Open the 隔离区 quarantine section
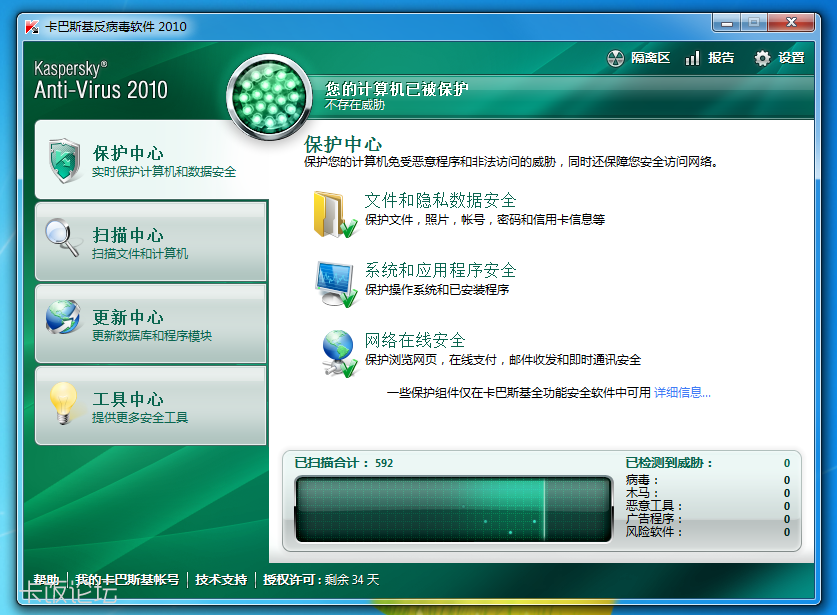This screenshot has height=615, width=837. point(639,59)
